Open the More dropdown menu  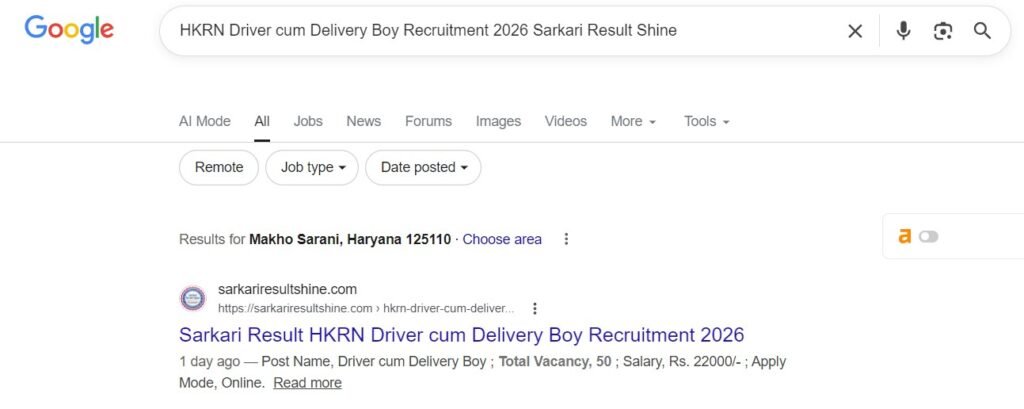click(x=633, y=121)
